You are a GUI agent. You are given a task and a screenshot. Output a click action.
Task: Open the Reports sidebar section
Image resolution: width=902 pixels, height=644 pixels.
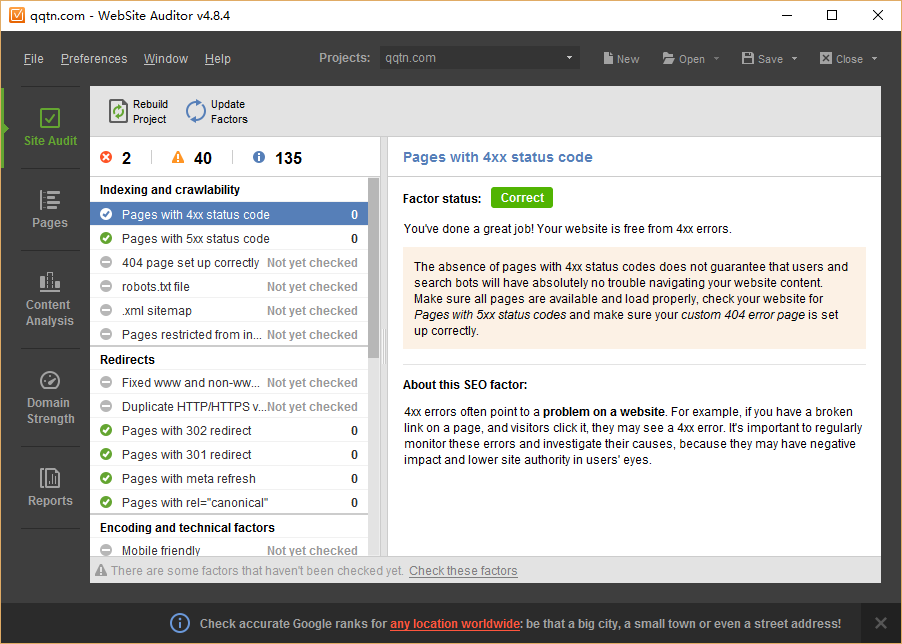[50, 487]
